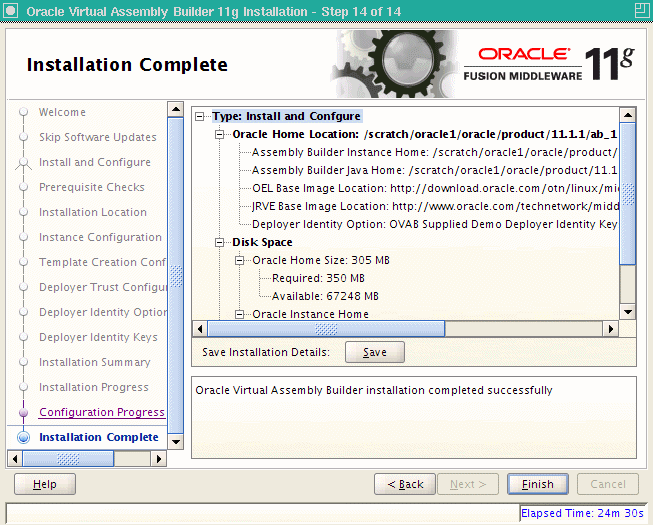Click up arrow of details tree scrollbar
Screen dimensions: 653x525
(628, 115)
